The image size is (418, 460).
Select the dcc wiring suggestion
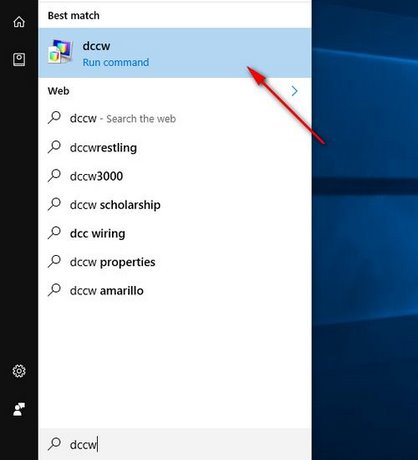tap(175, 233)
